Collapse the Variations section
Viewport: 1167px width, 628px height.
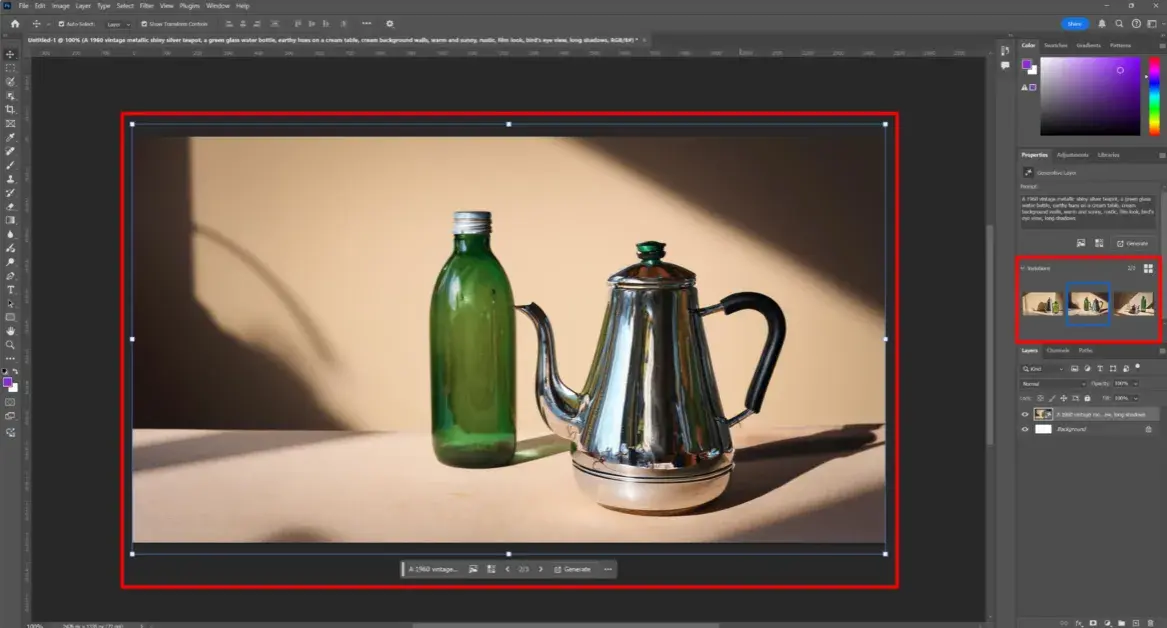coord(1023,268)
